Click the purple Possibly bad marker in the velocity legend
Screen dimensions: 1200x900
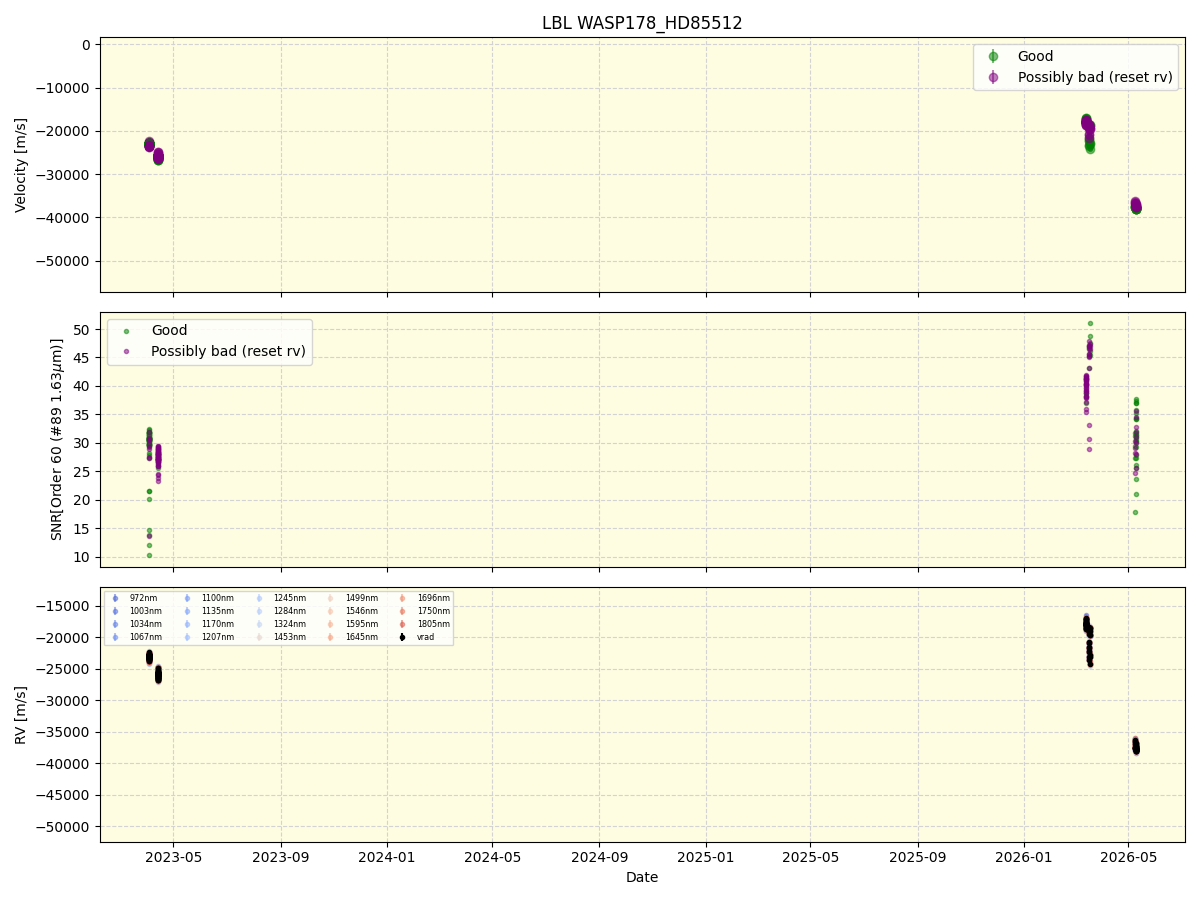[993, 77]
